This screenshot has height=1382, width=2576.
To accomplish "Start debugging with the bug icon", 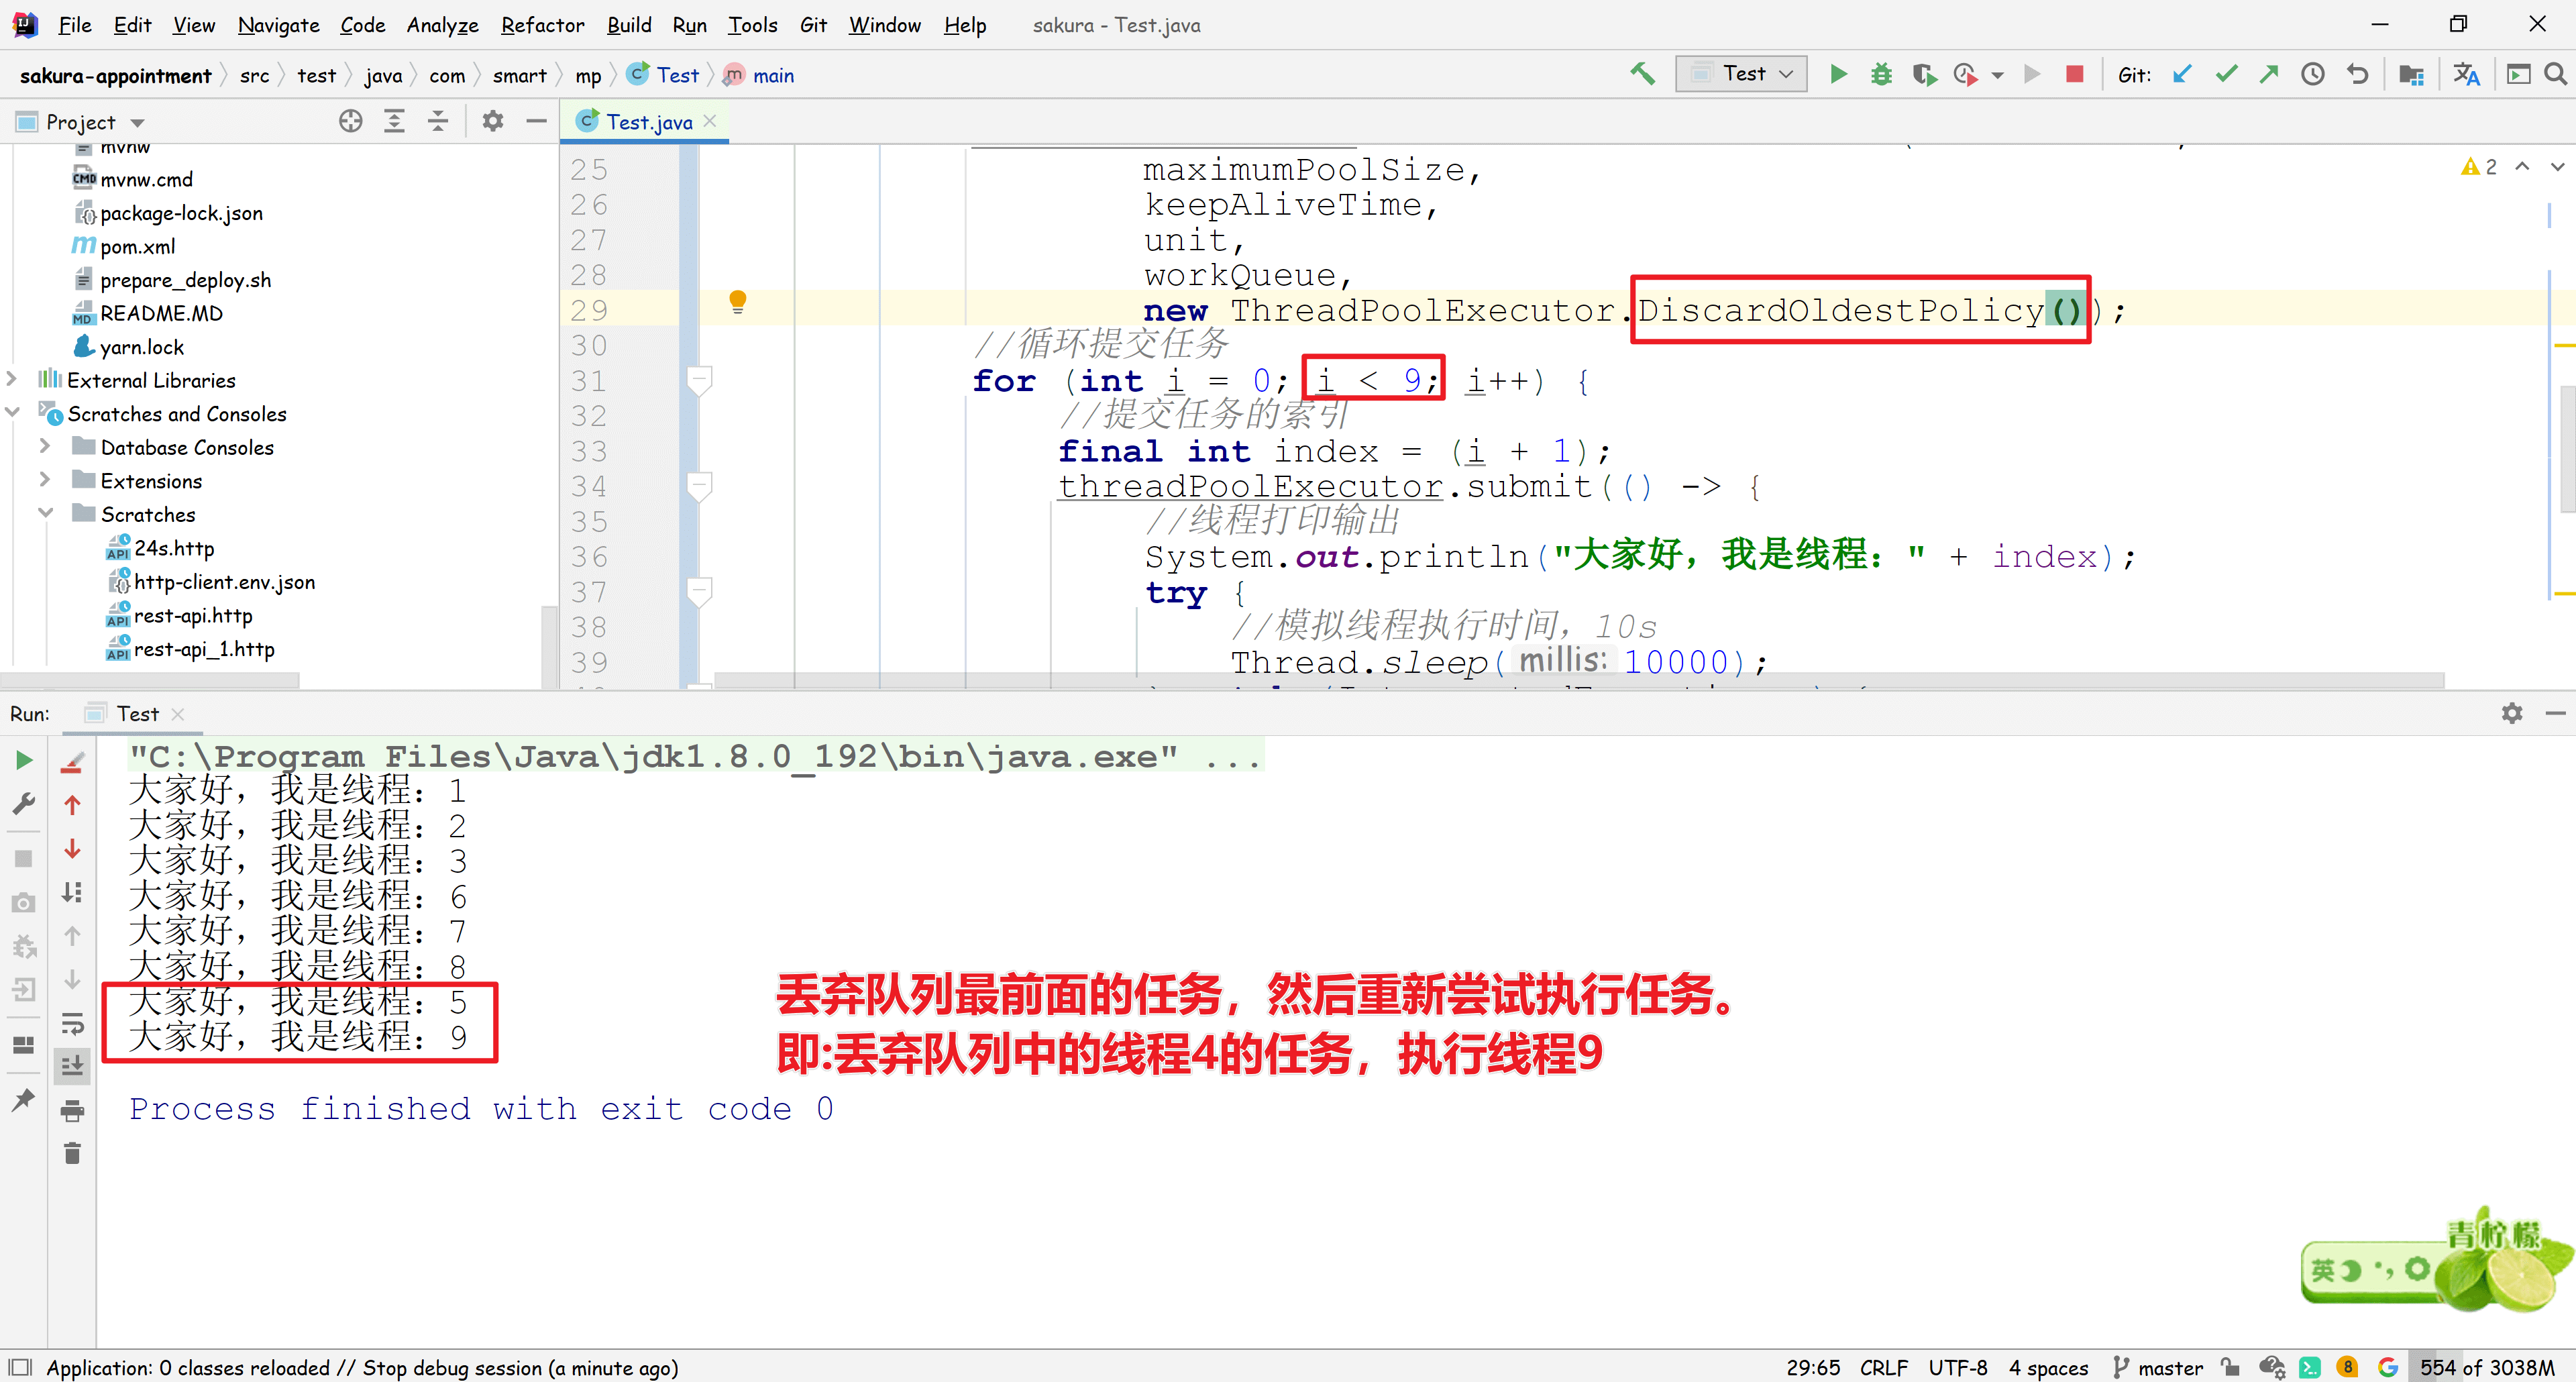I will pyautogui.click(x=1881, y=74).
